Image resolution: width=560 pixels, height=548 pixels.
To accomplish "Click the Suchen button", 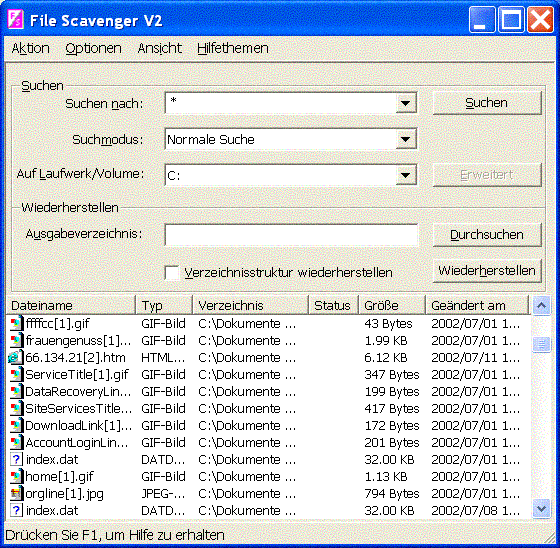I will pyautogui.click(x=487, y=103).
